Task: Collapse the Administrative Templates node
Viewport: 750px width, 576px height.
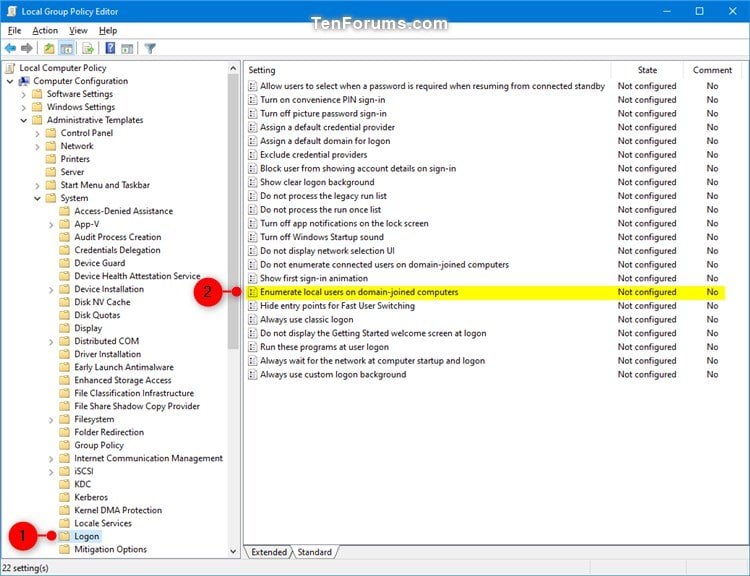Action: 23,120
